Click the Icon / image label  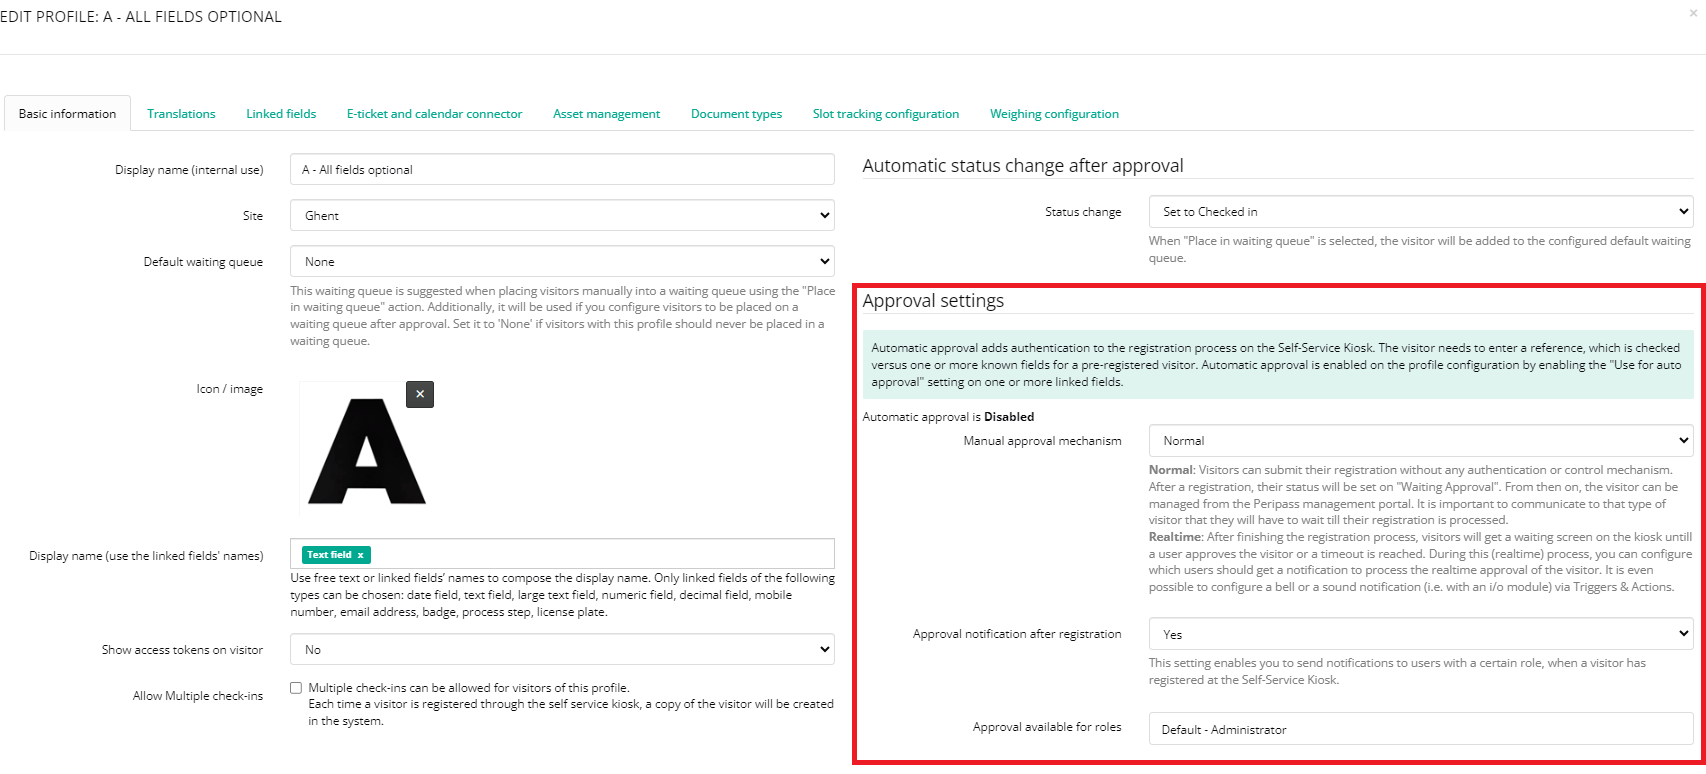coord(230,389)
